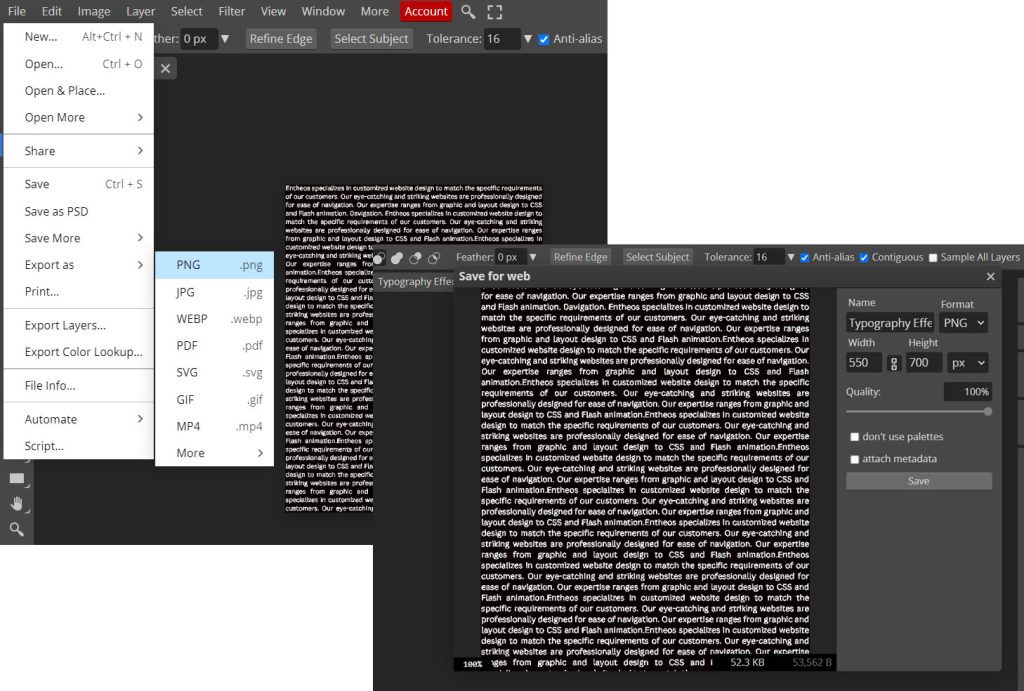The height and width of the screenshot is (691, 1024).
Task: Open the Format dropdown showing PNG
Action: 964,323
